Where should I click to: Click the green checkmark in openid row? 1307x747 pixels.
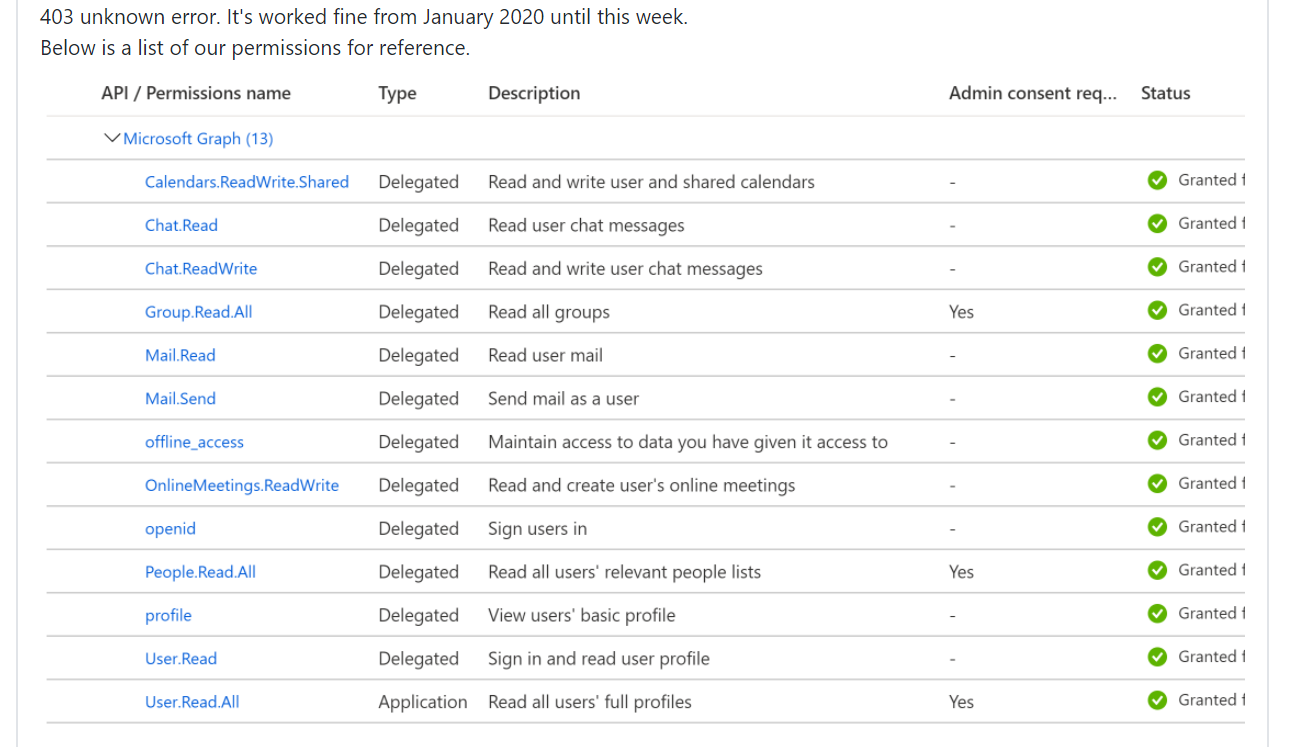[x=1157, y=527]
